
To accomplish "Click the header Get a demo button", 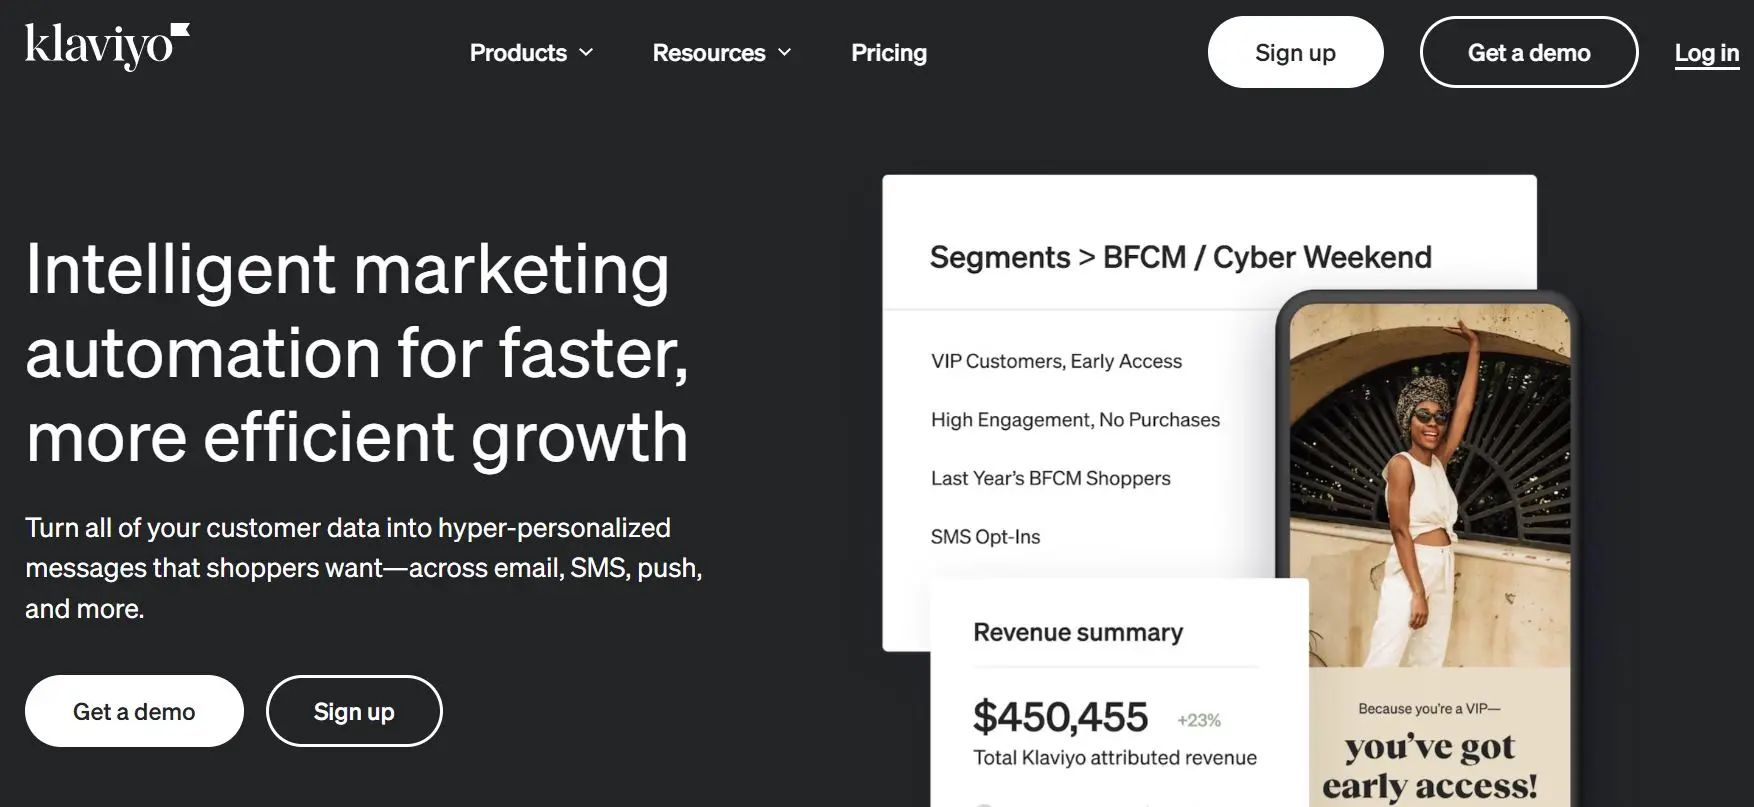I will (1529, 52).
